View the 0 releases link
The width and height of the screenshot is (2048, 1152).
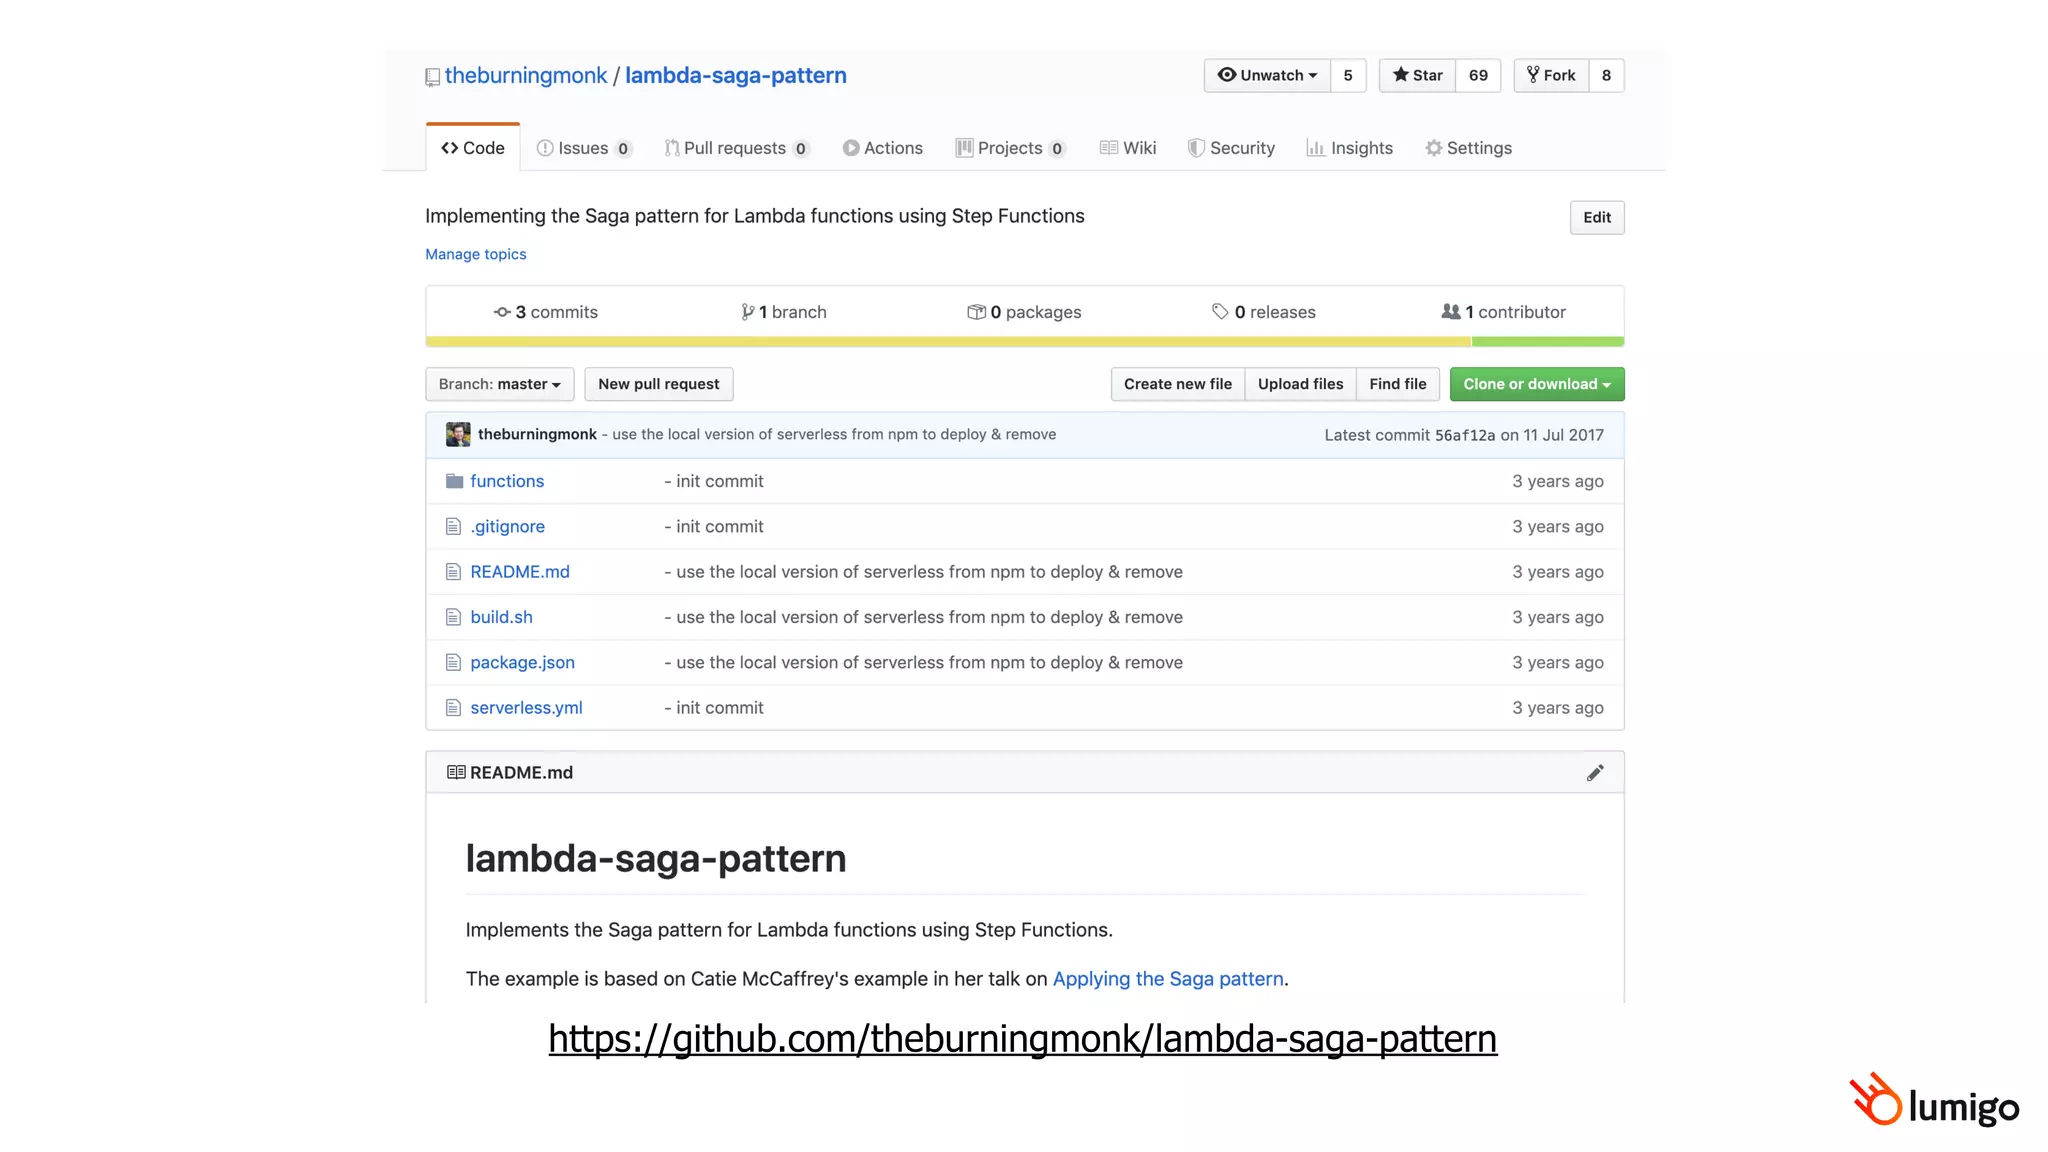tap(1264, 312)
